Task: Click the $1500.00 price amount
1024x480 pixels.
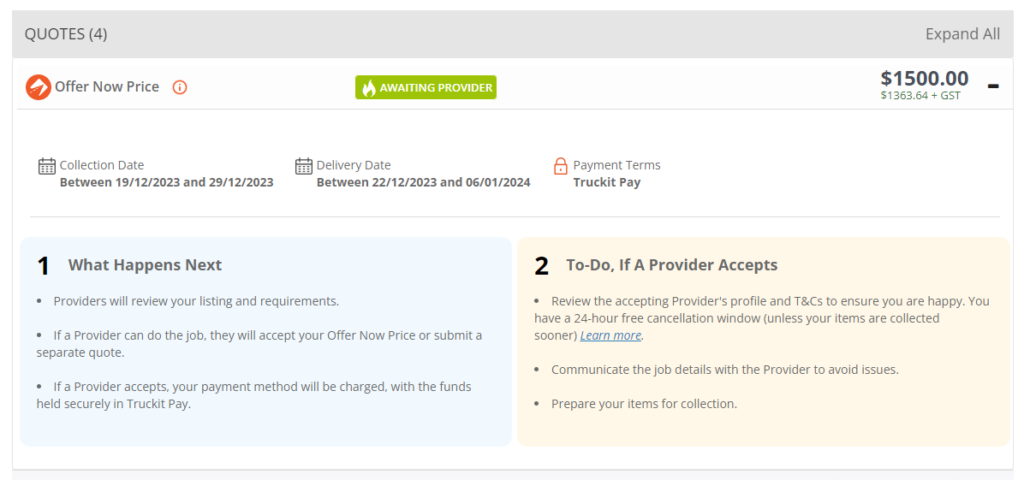Action: pyautogui.click(x=924, y=78)
